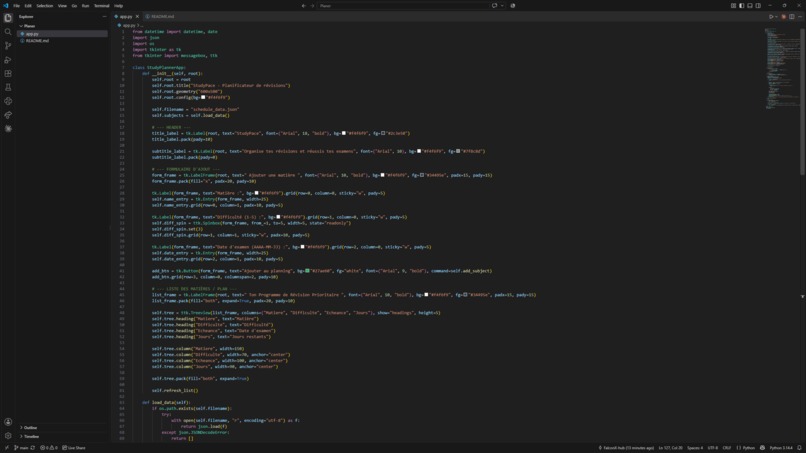
Task: Open the Run menu
Action: 85,6
